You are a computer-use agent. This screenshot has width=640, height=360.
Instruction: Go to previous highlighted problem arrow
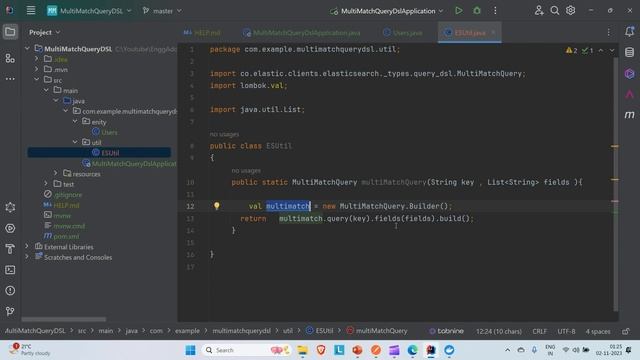601,50
